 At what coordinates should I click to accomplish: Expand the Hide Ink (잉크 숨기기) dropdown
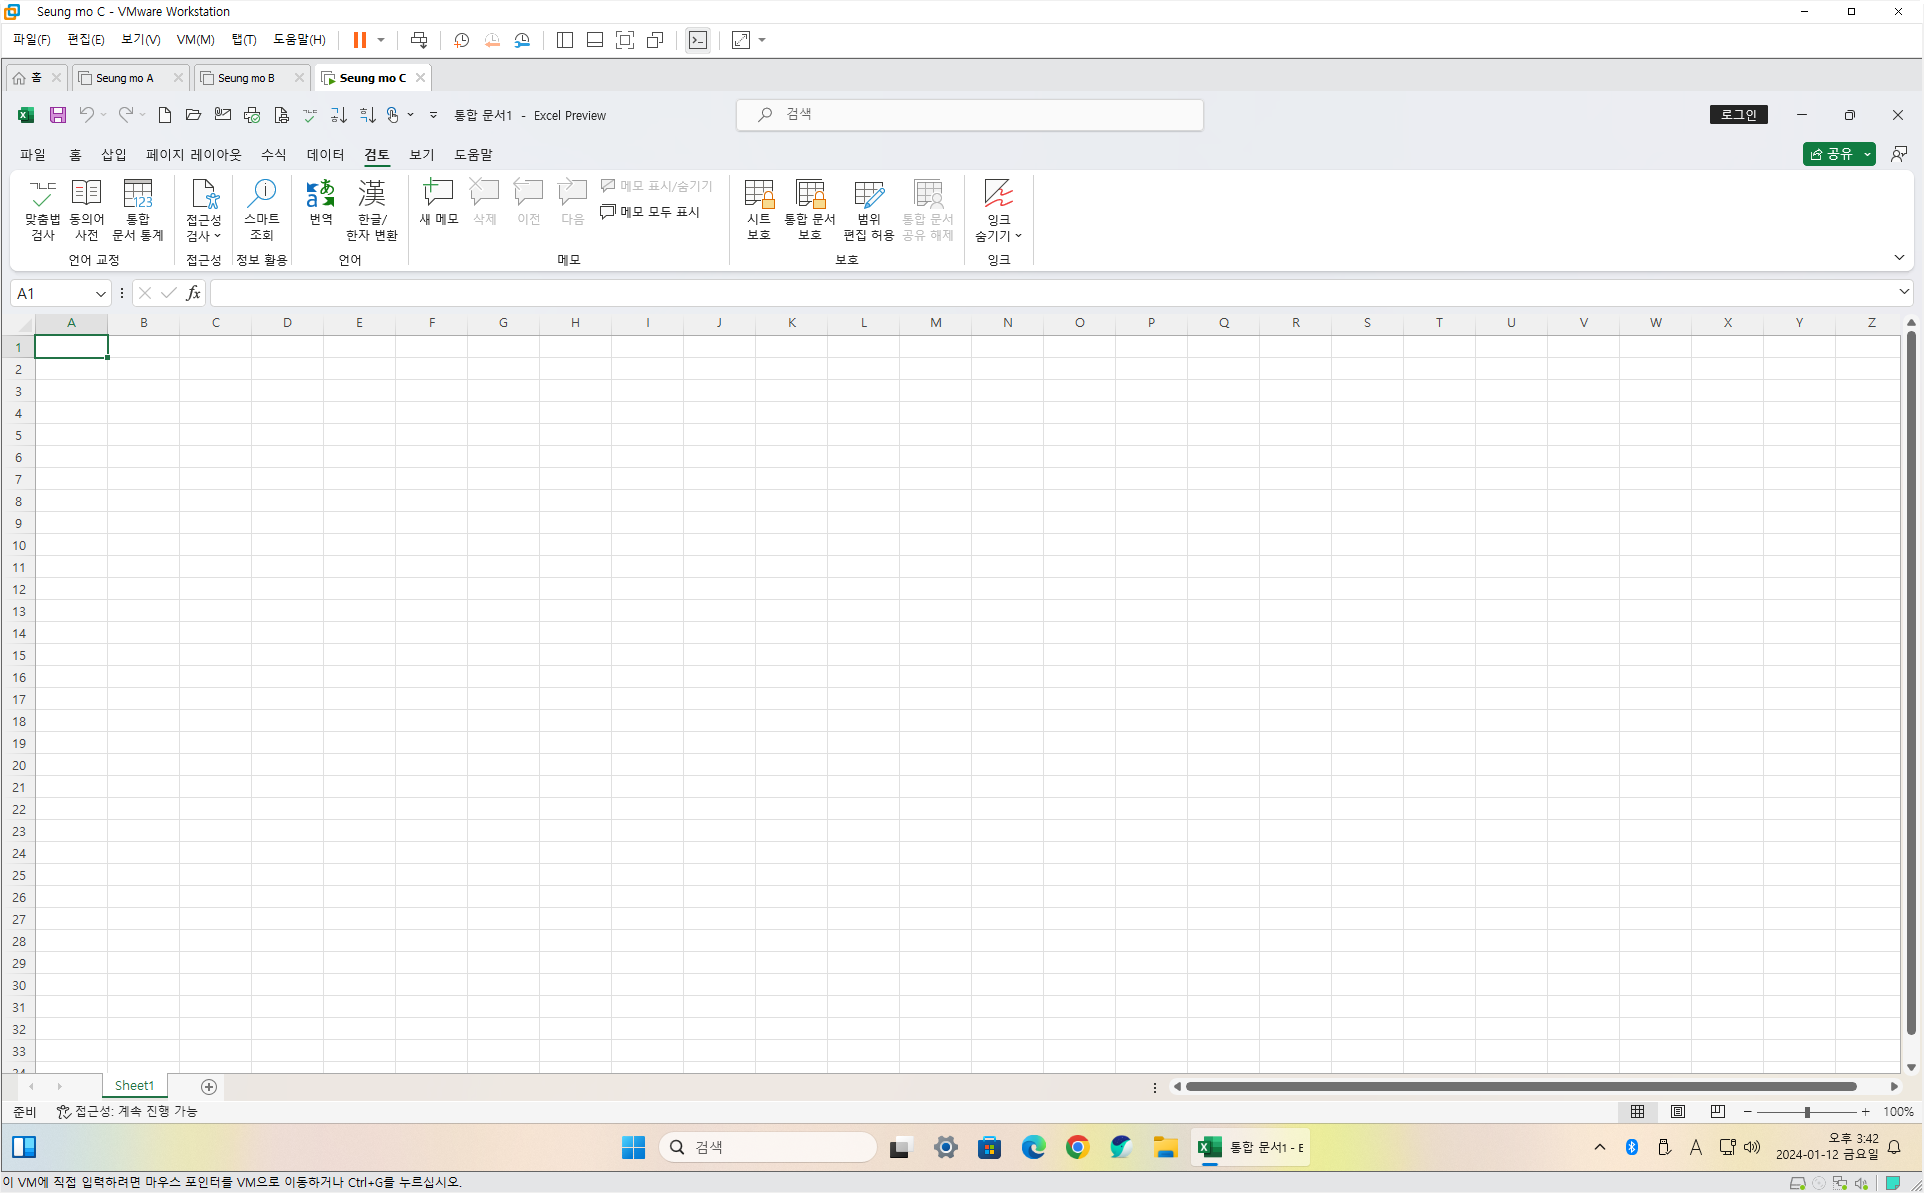pyautogui.click(x=1018, y=237)
